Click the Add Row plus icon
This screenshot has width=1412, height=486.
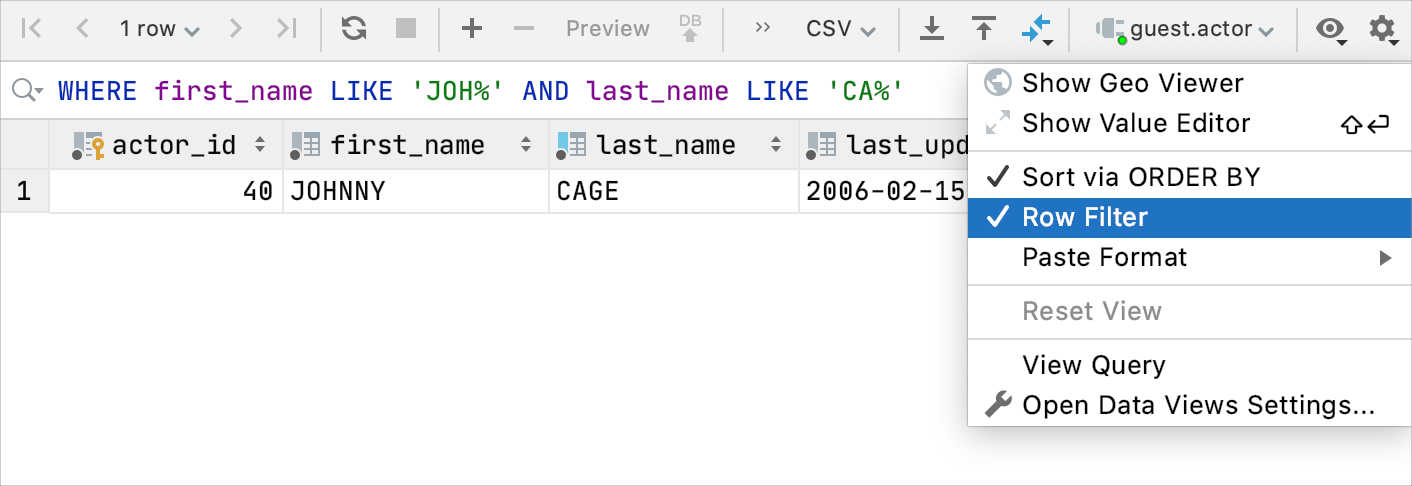pyautogui.click(x=472, y=29)
